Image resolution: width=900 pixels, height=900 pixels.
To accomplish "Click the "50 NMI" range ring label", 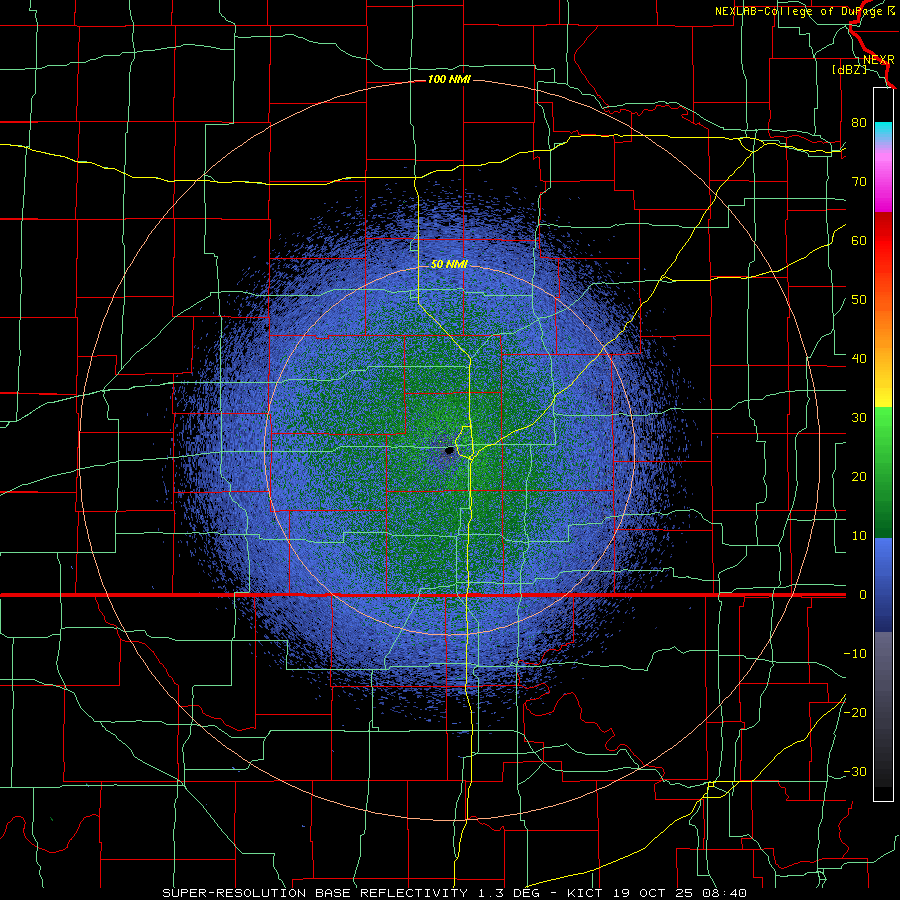I will (449, 264).
